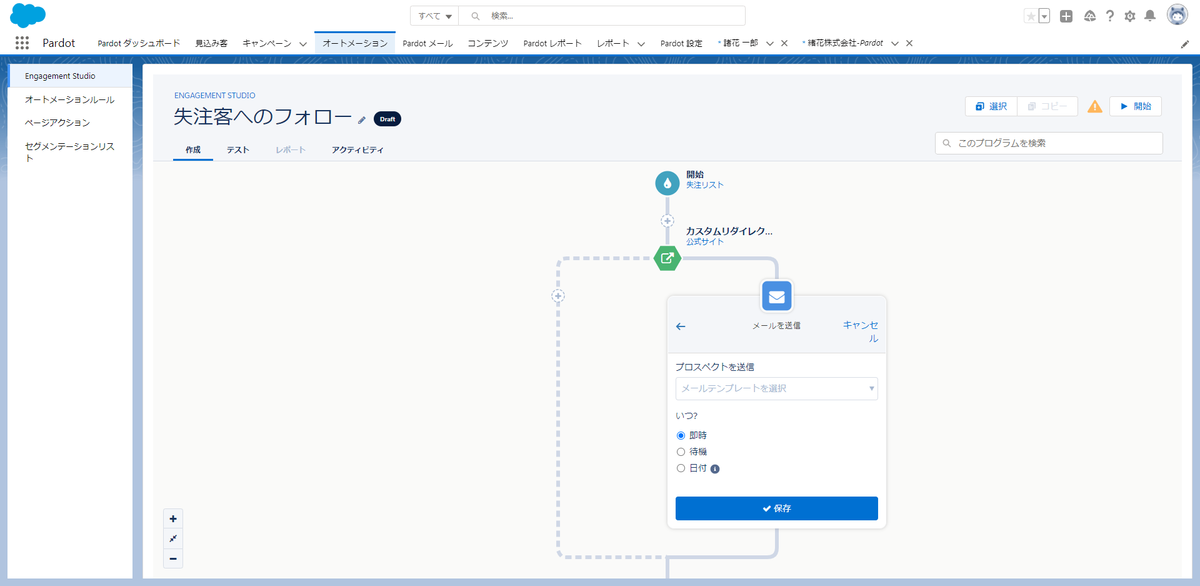Open the Pardot ダッシュボード tab
Image resolution: width=1200 pixels, height=586 pixels.
coord(139,44)
